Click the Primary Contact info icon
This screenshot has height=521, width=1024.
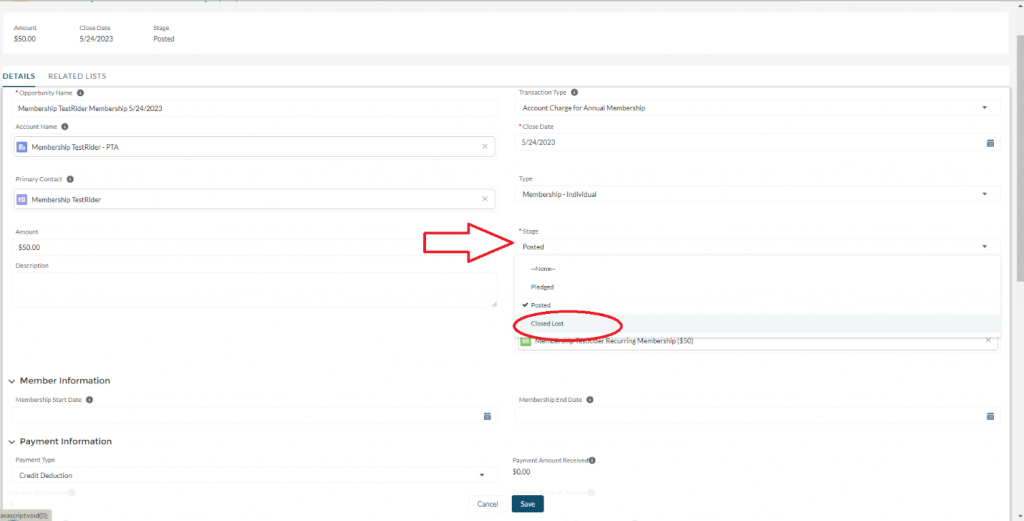(71, 179)
